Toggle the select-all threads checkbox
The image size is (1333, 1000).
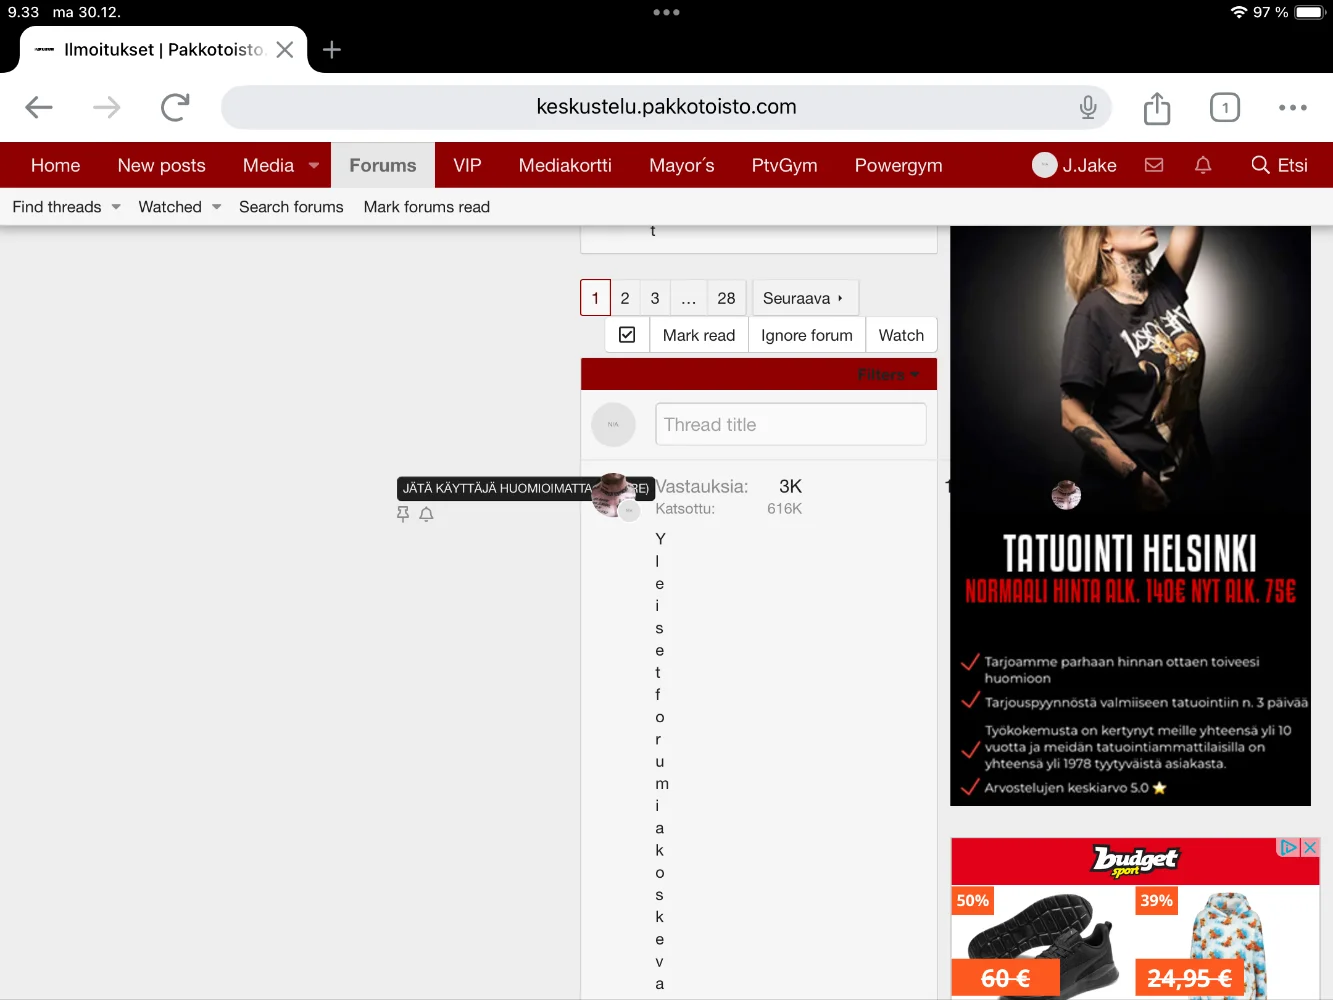627,335
